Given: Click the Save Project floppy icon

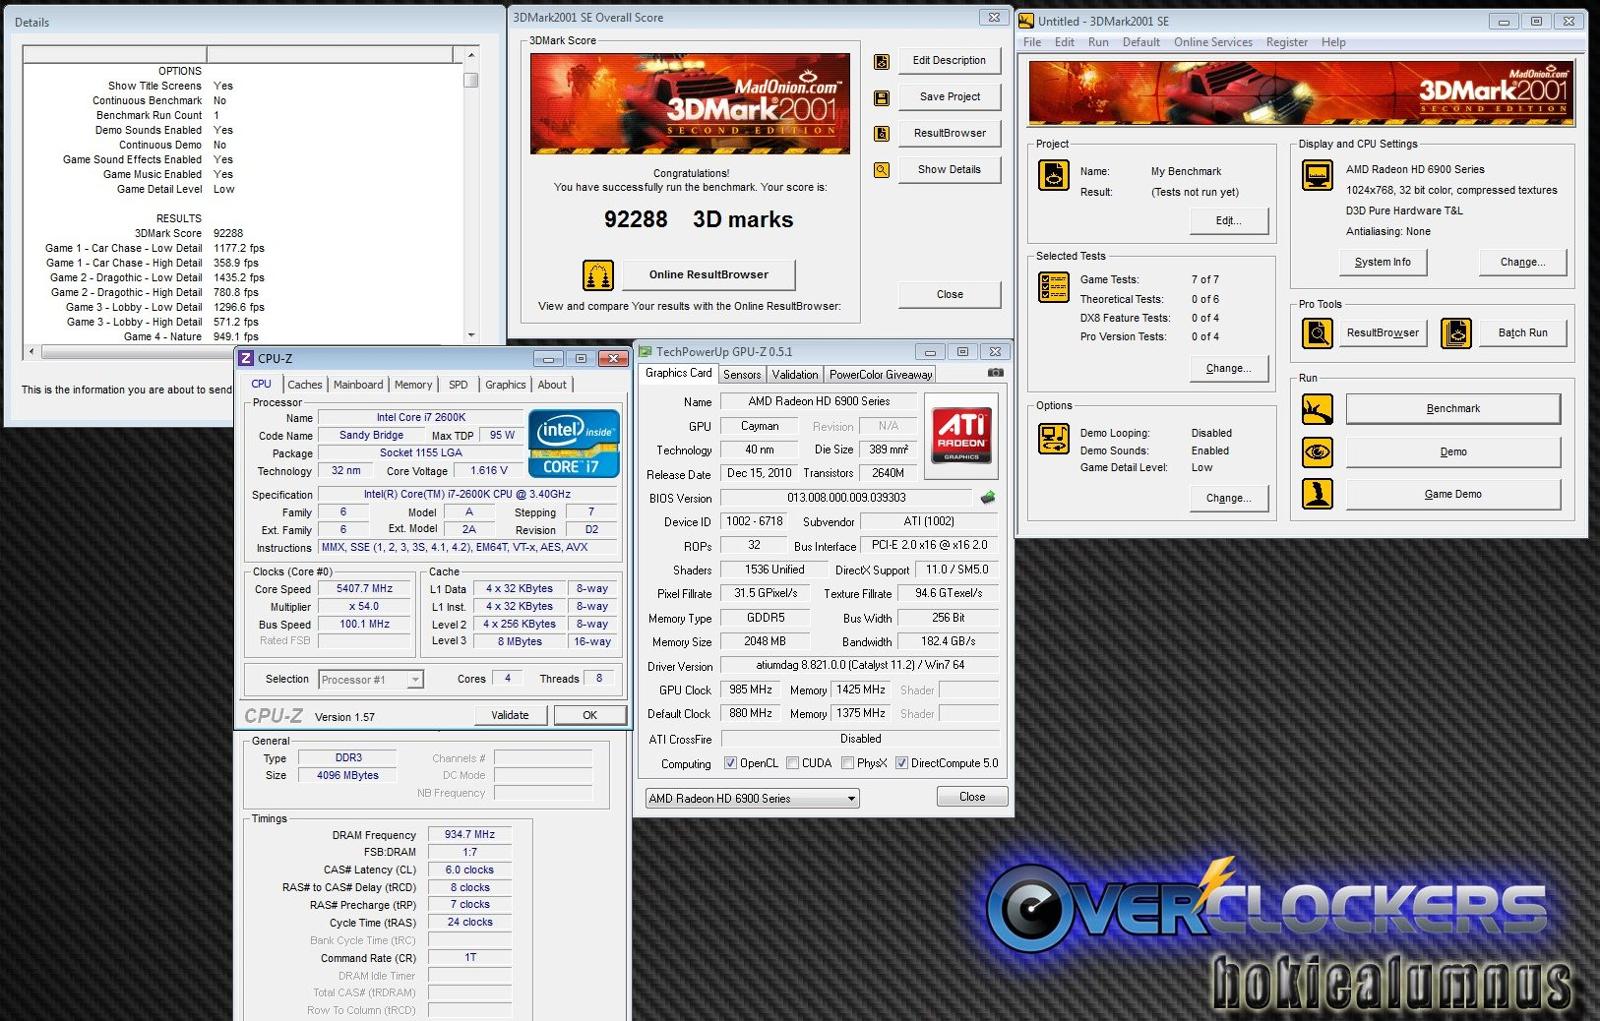Looking at the screenshot, I should click(x=881, y=98).
